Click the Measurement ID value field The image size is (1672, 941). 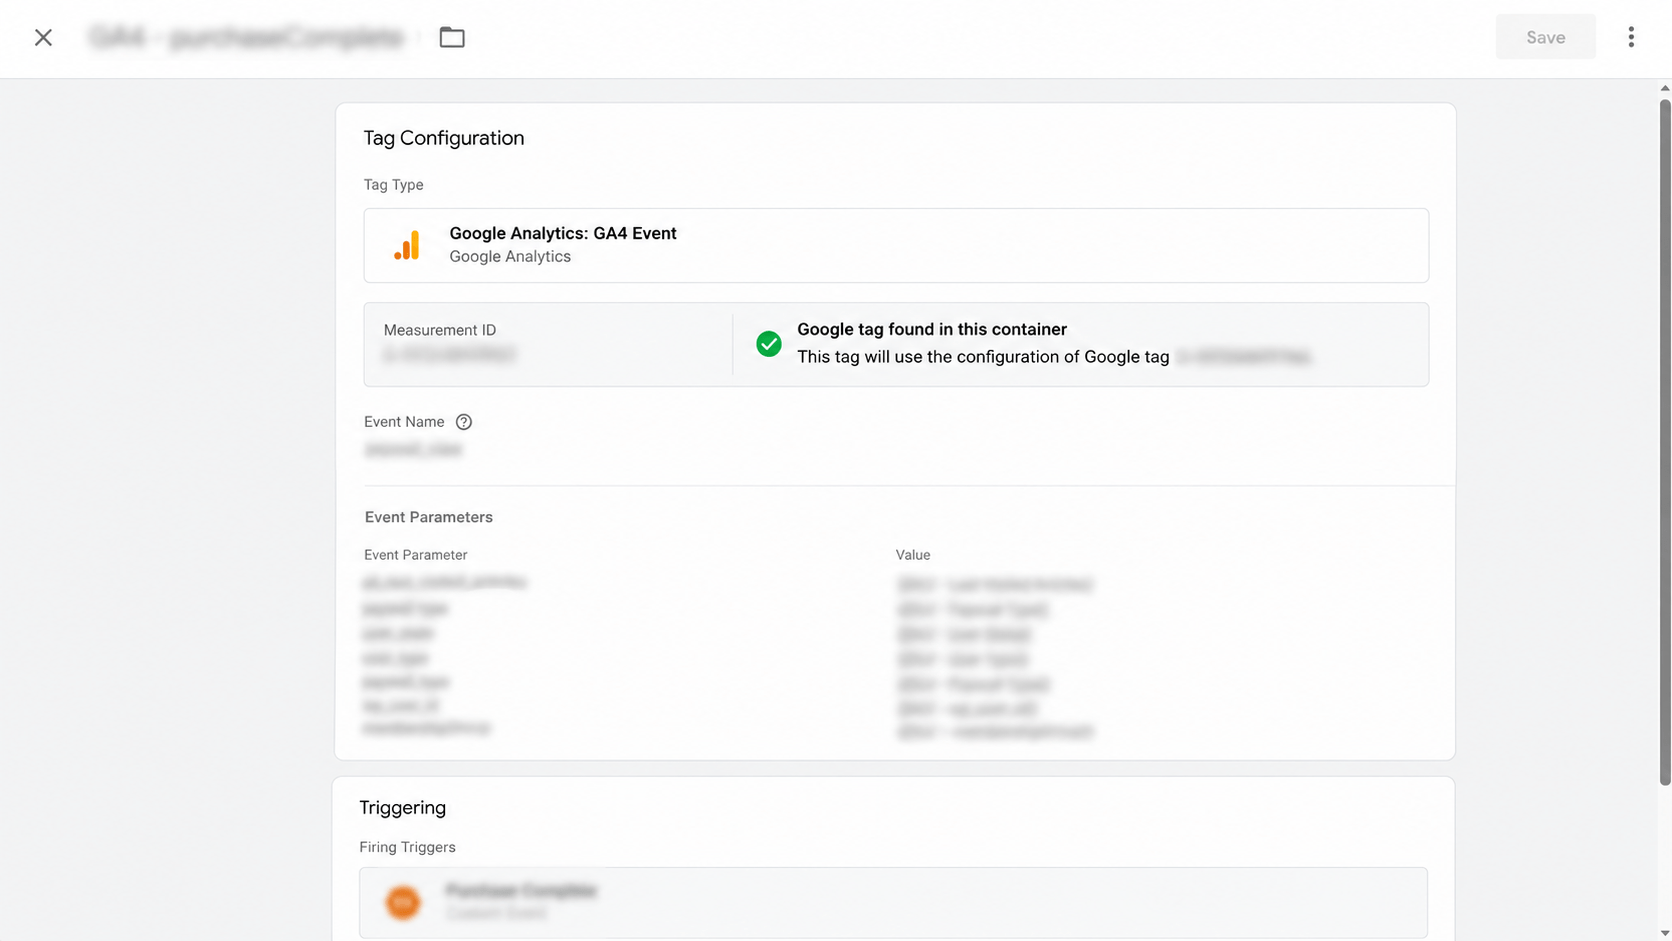coord(449,355)
